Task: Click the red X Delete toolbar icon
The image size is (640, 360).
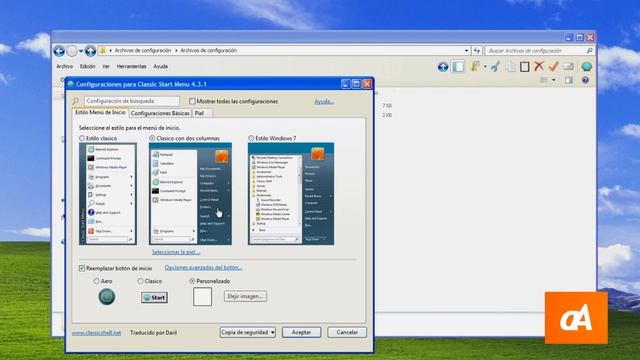Action: (539, 66)
